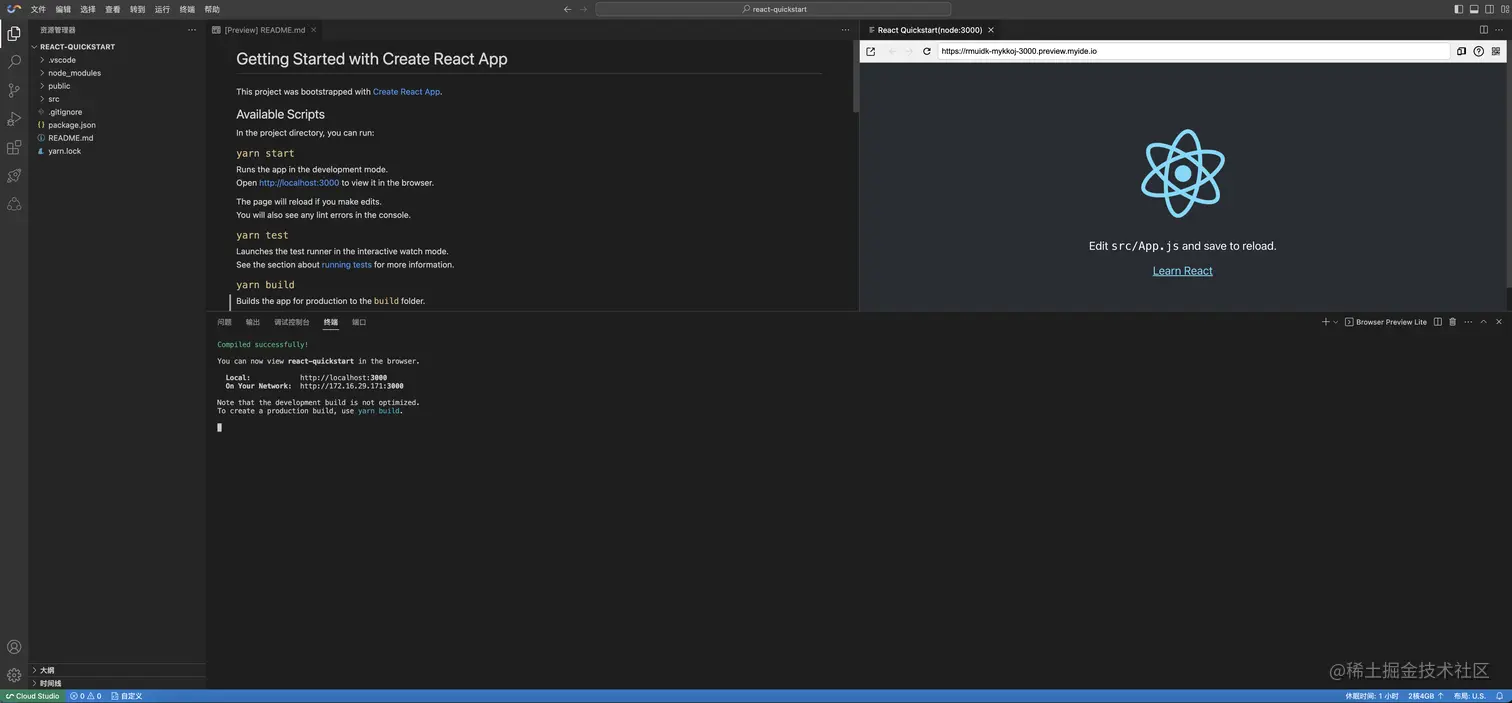The image size is (1512, 703).
Task: Kill terminal with trash icon
Action: tap(1453, 322)
